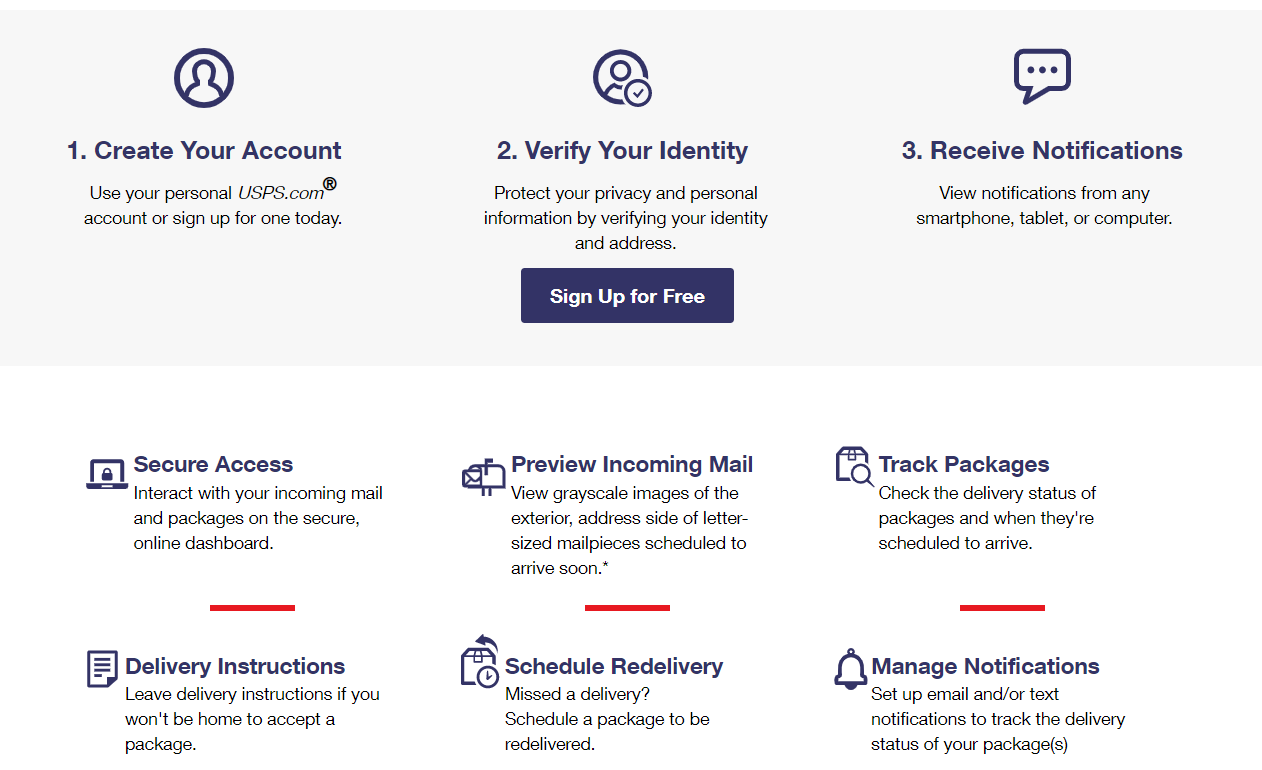Click the Preview Incoming Mail heading
The image size is (1262, 770).
[x=631, y=464]
